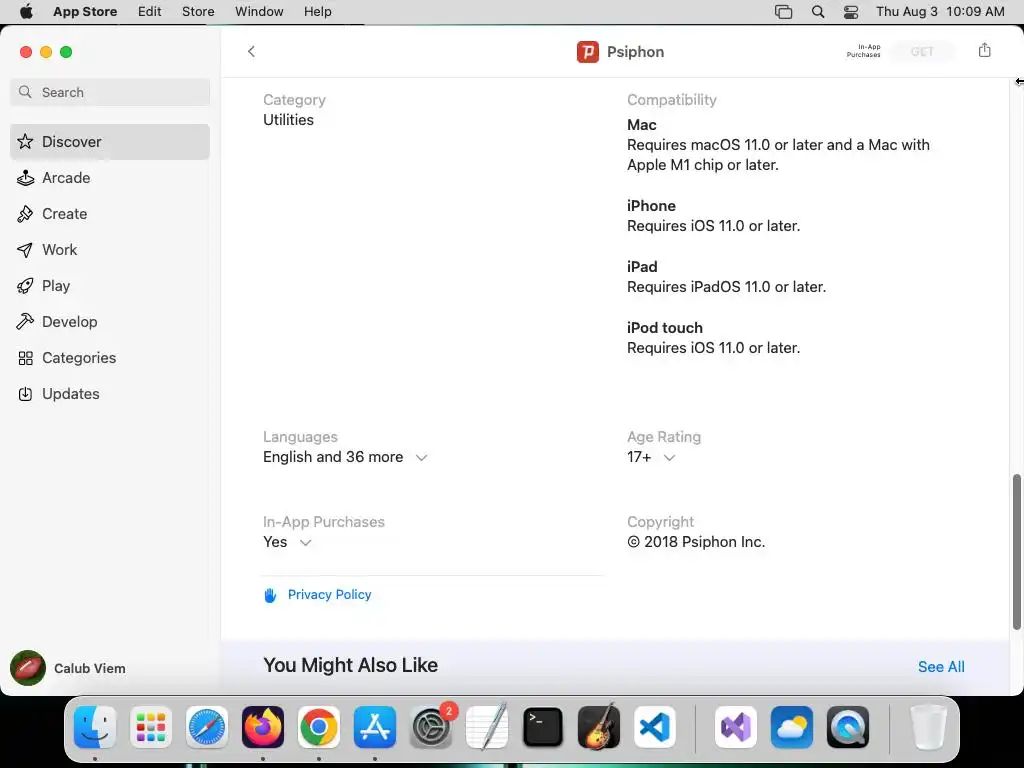
Task: Click the Arcade joystick icon
Action: coord(25,178)
